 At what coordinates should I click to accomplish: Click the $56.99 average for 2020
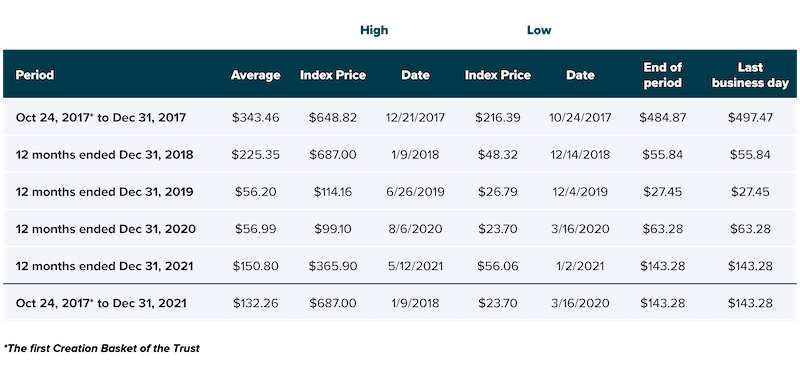click(255, 229)
